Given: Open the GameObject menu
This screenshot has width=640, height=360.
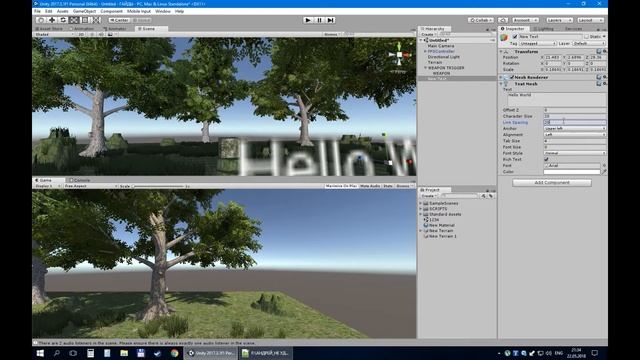Looking at the screenshot, I should point(84,11).
